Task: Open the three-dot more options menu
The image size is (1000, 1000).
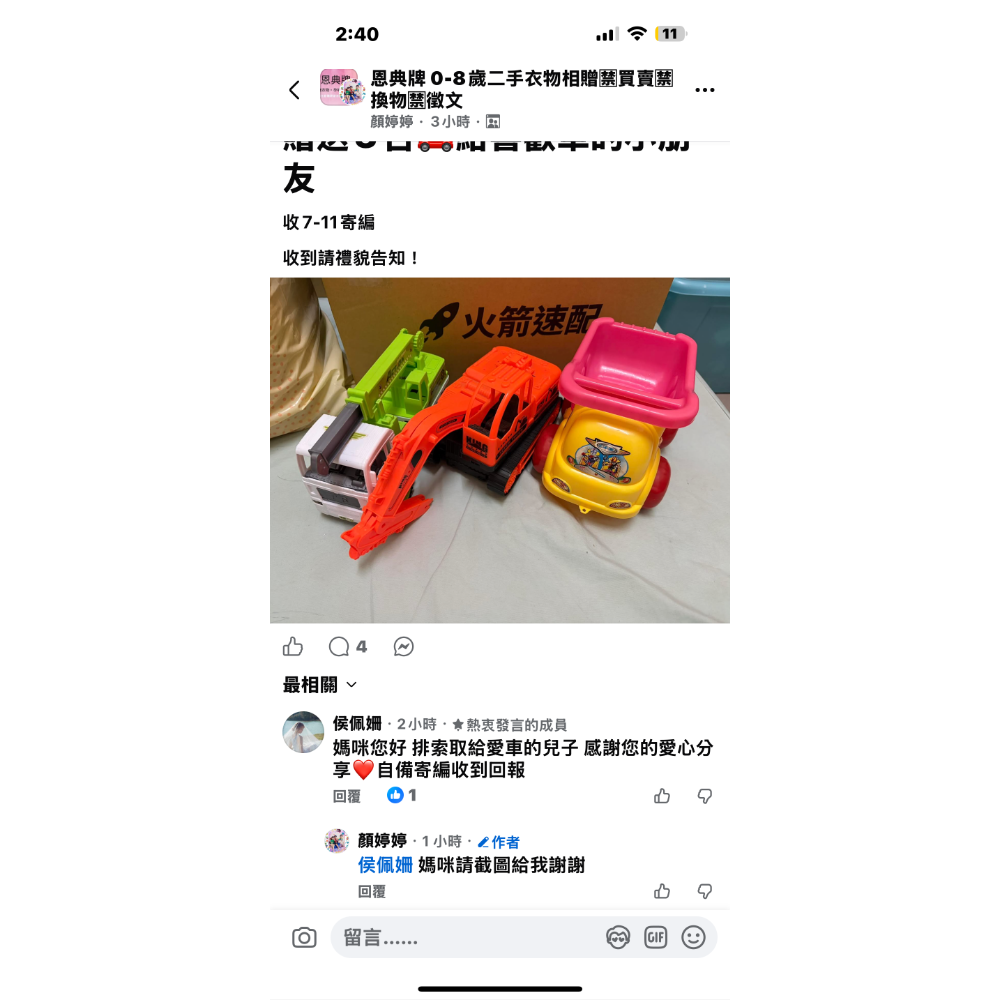Action: tap(705, 90)
